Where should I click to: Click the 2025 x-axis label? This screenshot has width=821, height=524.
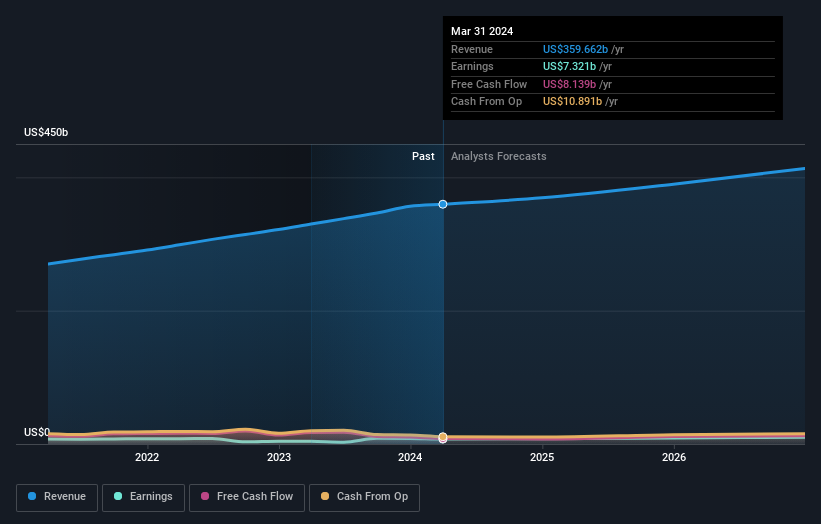(542, 457)
